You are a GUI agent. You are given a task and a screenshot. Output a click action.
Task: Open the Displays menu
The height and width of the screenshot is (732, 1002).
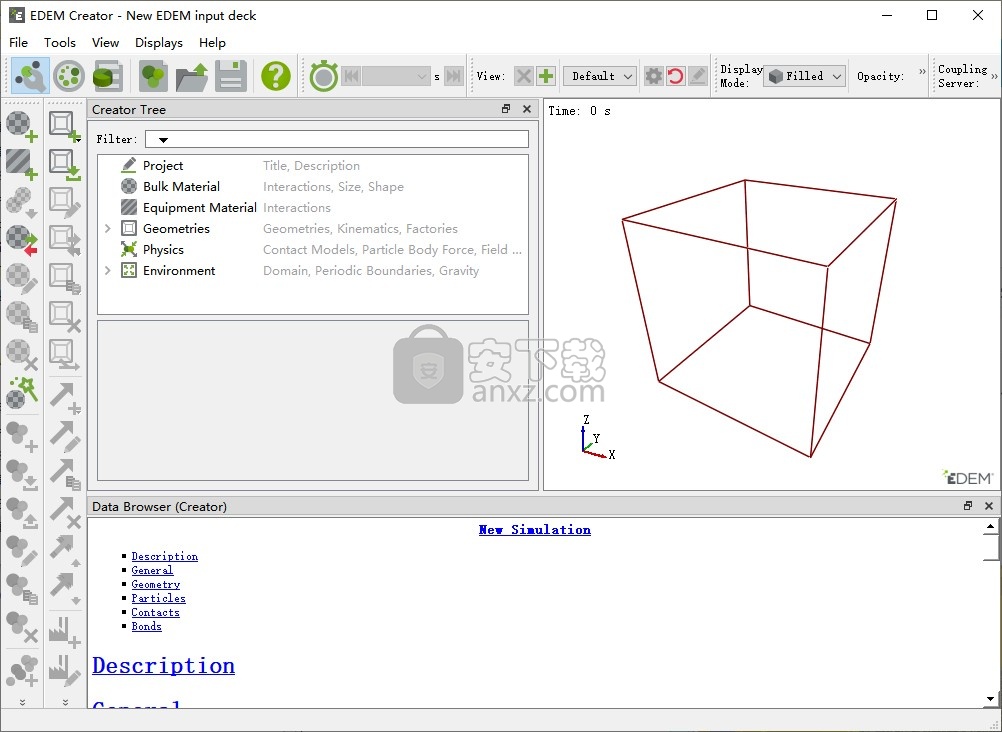point(159,42)
